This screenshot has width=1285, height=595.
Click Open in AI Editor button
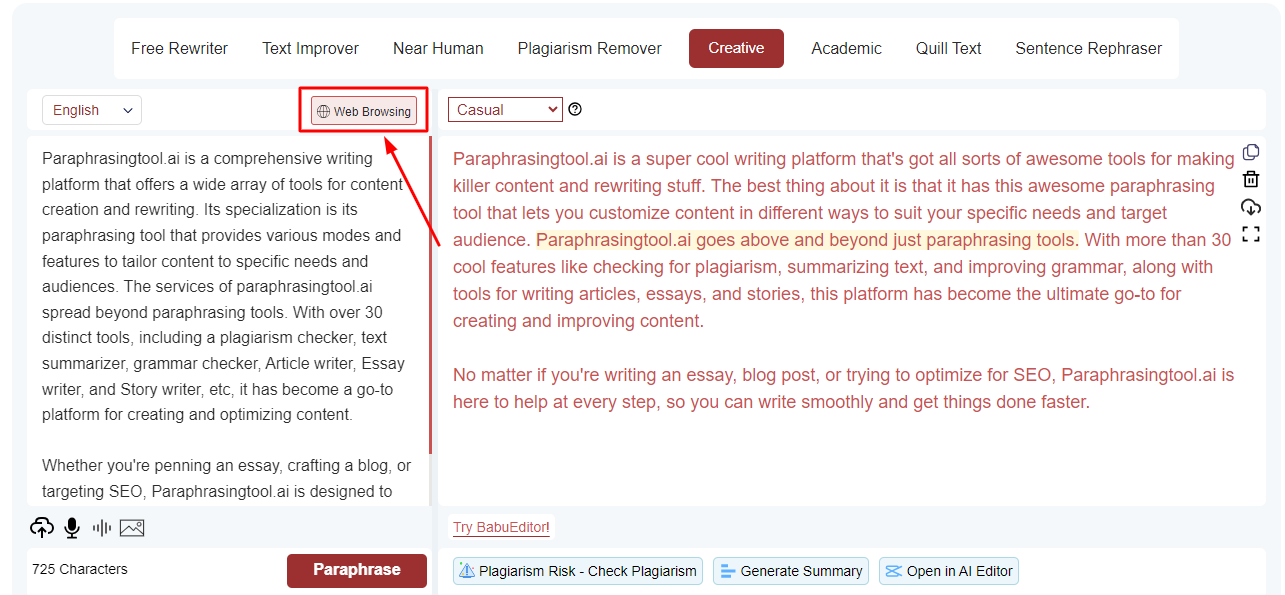point(949,571)
